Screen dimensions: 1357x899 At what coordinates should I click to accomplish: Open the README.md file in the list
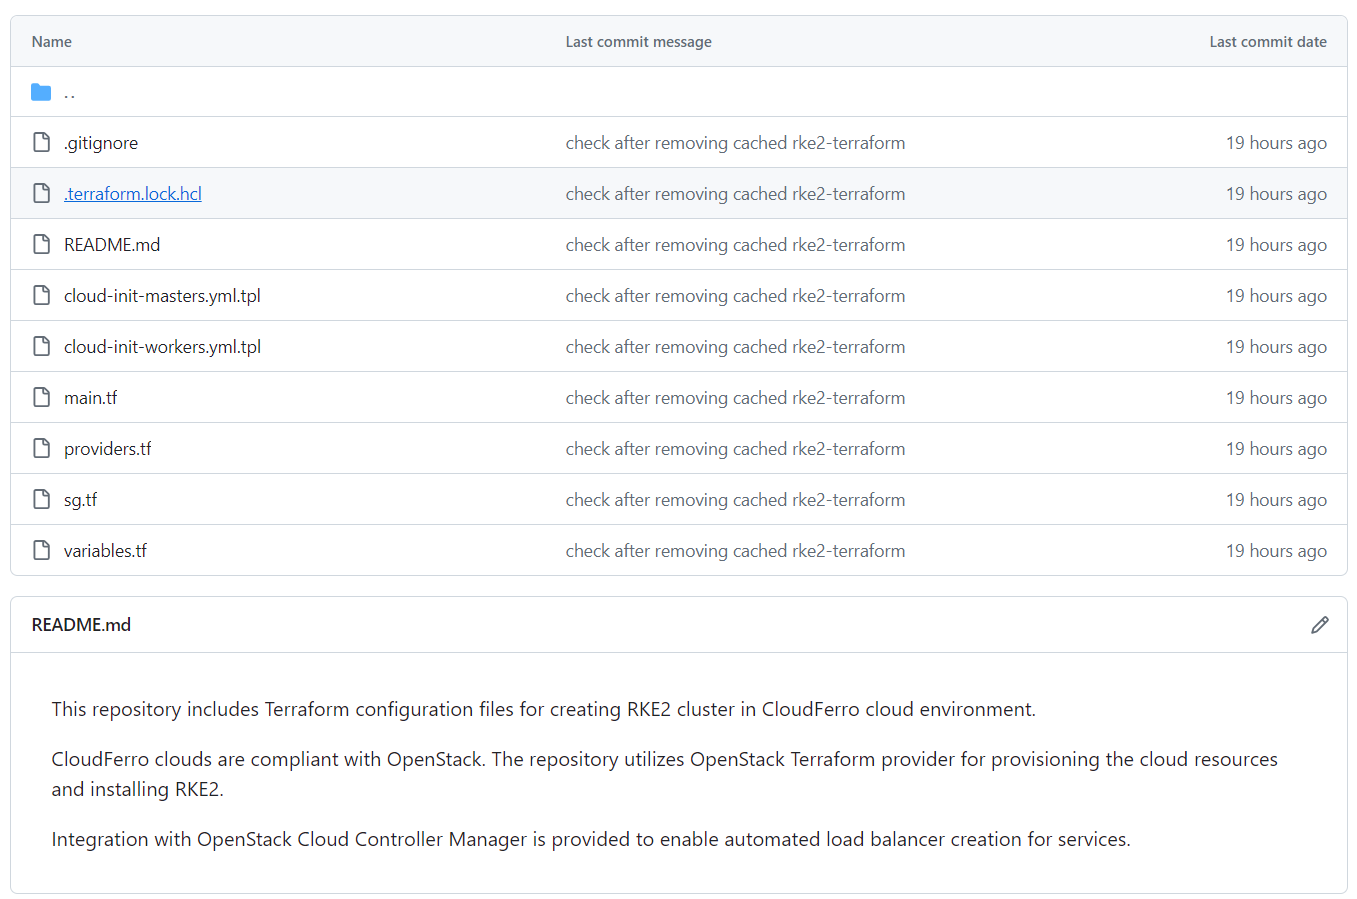pos(112,245)
